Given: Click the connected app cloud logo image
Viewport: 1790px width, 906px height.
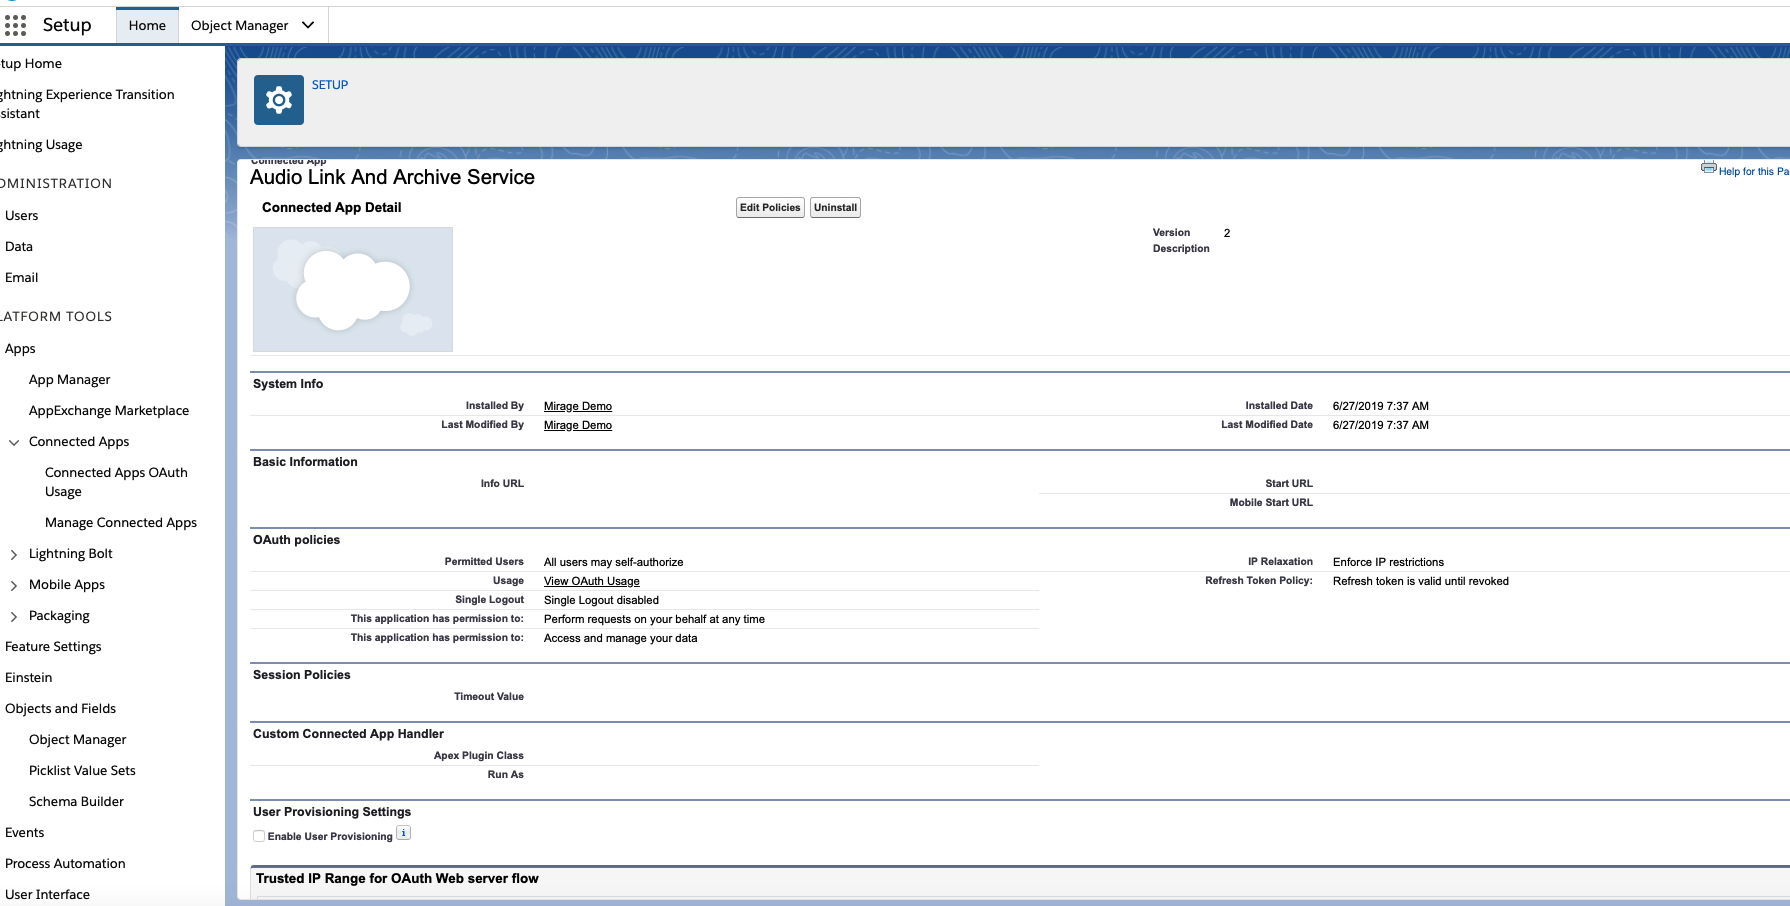Looking at the screenshot, I should pos(353,289).
